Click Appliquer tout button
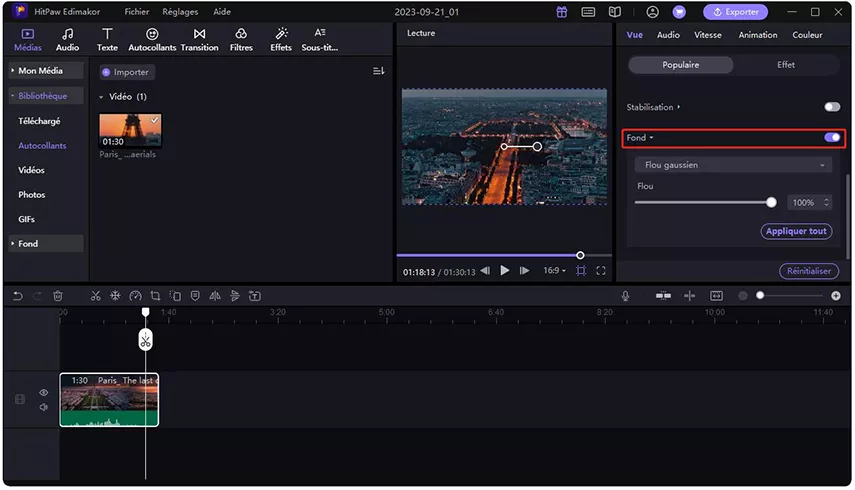 (x=796, y=231)
